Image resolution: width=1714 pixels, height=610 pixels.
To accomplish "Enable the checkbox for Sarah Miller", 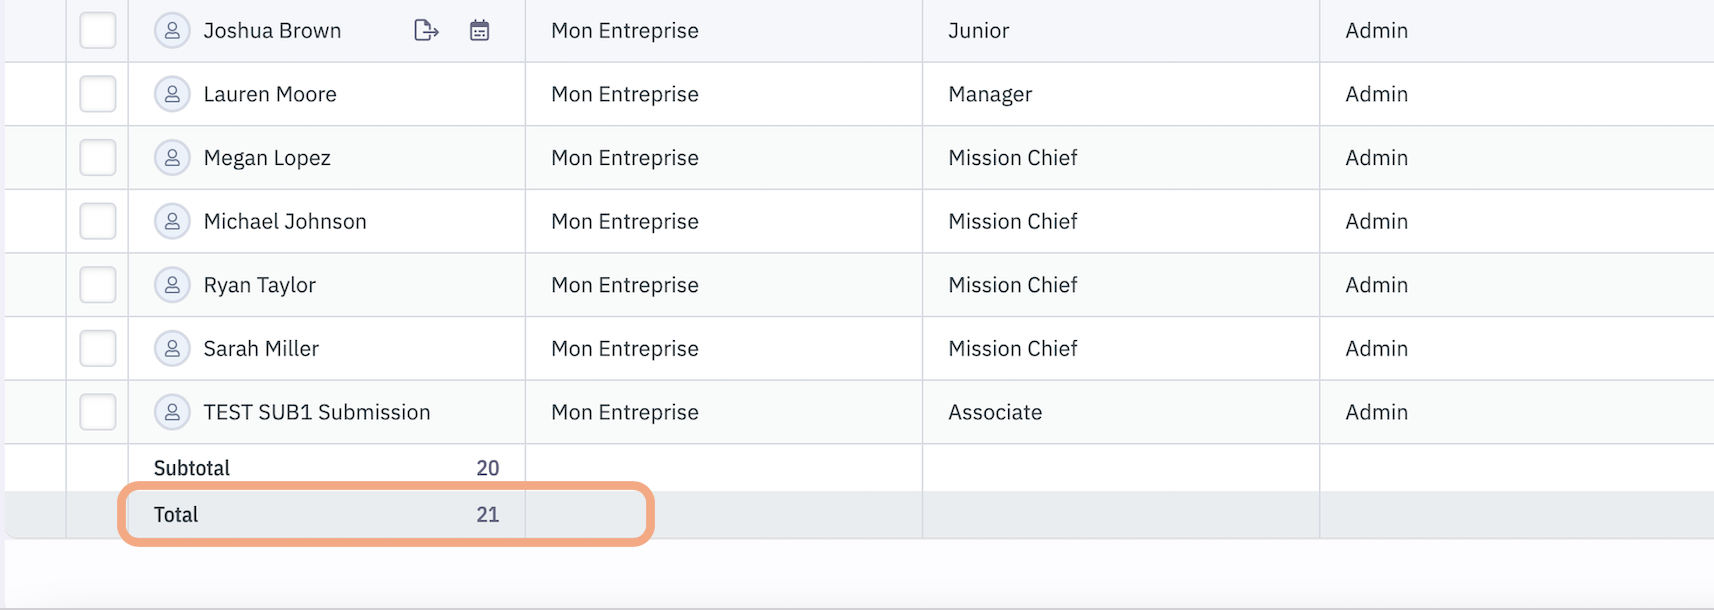I will (98, 348).
